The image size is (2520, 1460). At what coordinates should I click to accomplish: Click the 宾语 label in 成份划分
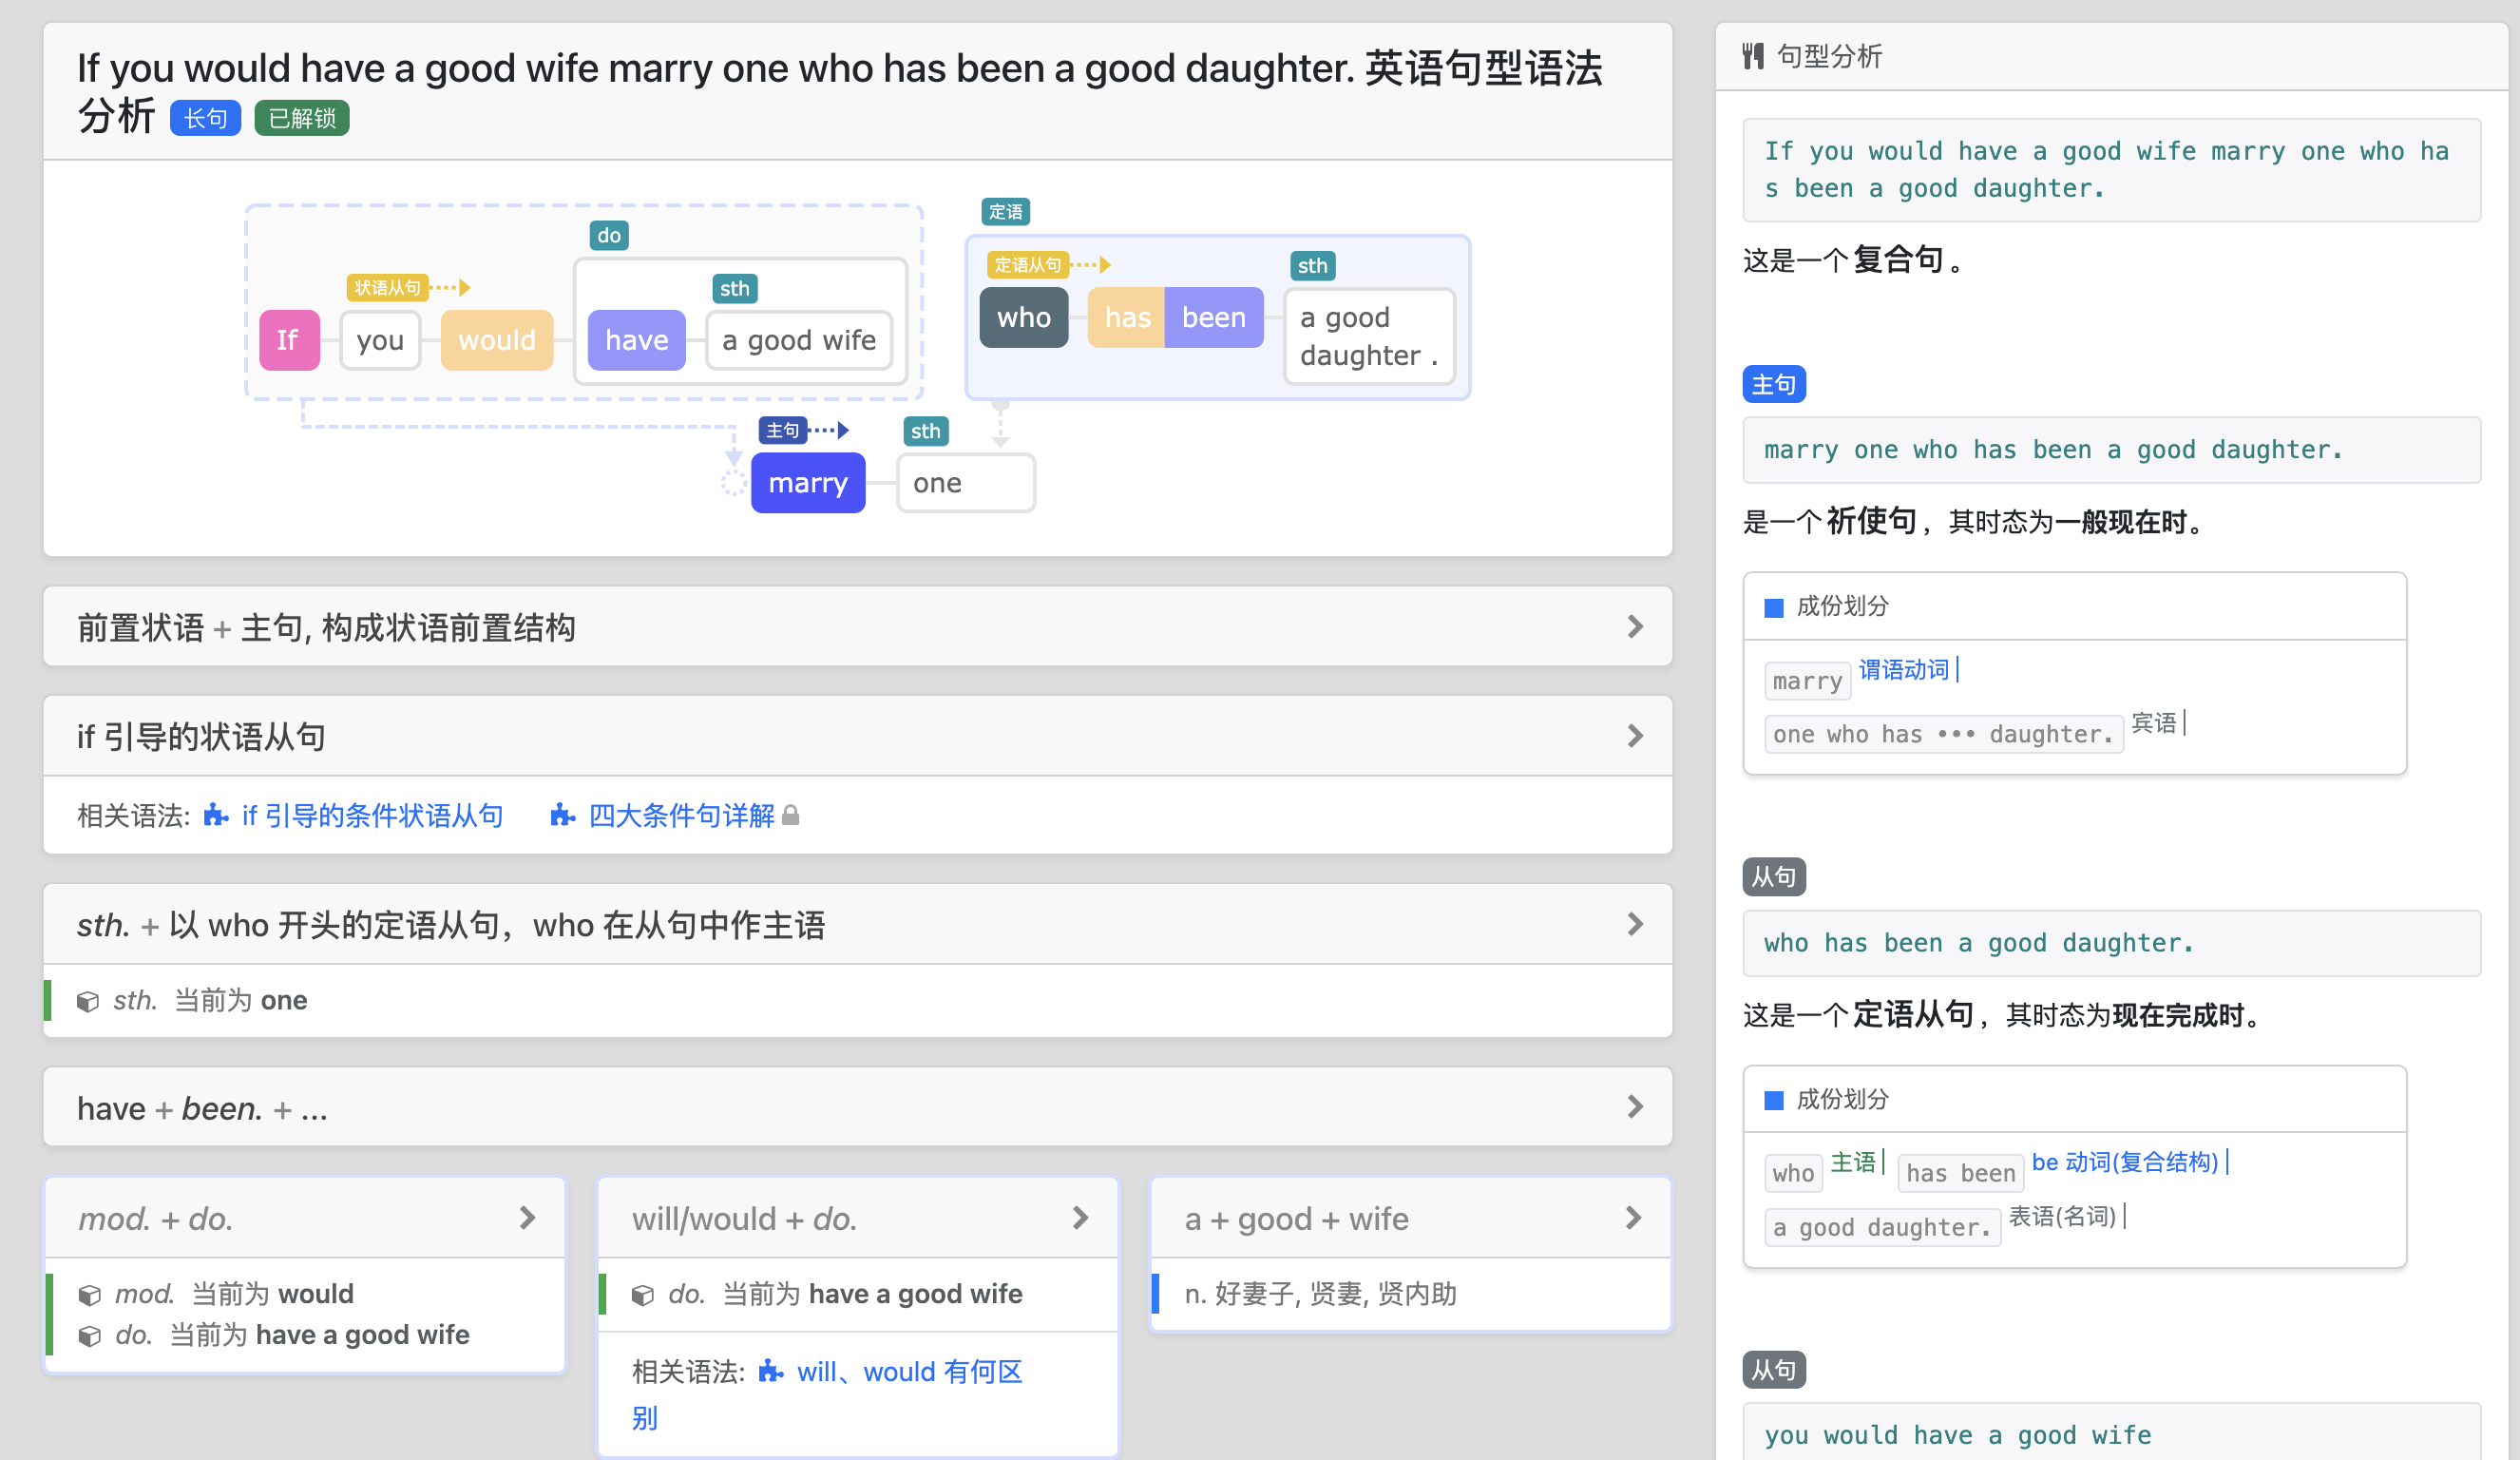(x=2153, y=723)
